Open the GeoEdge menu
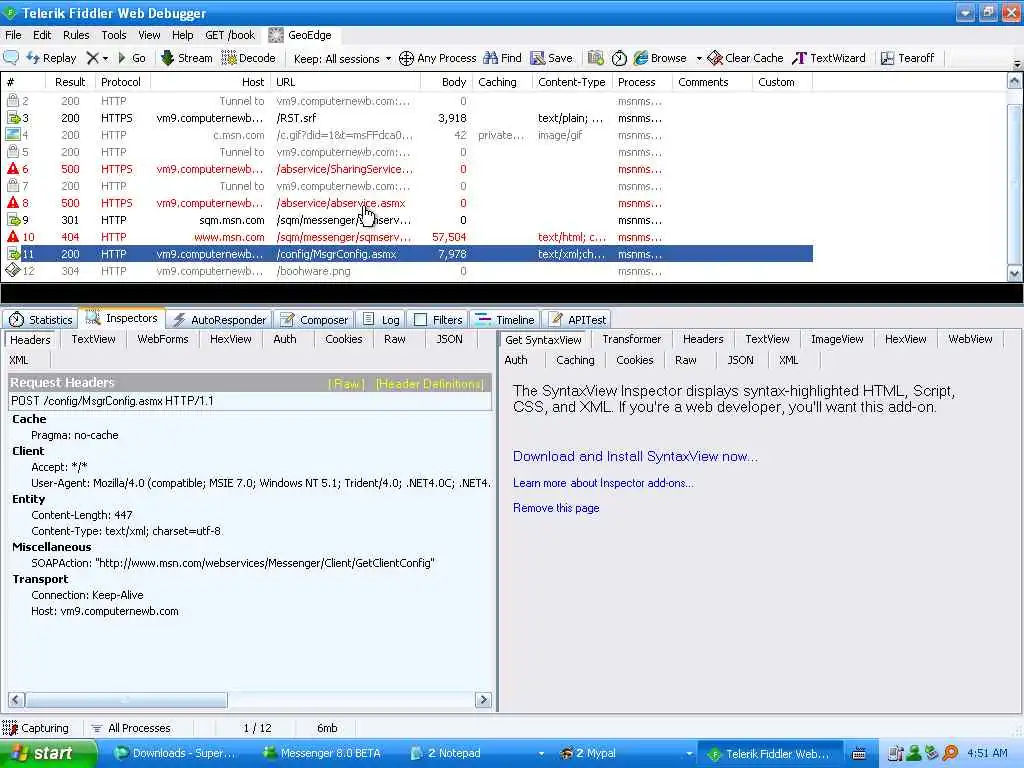This screenshot has height=768, width=1024. click(300, 35)
